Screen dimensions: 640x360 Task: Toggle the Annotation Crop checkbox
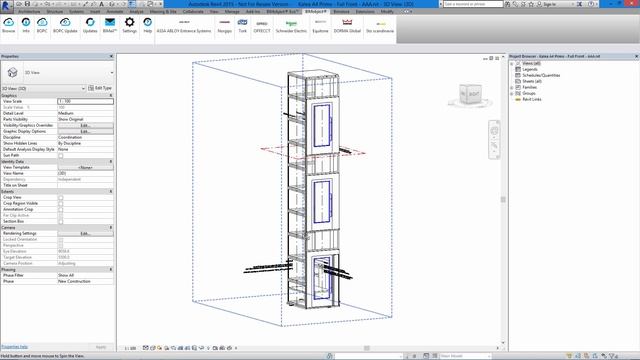pos(61,209)
